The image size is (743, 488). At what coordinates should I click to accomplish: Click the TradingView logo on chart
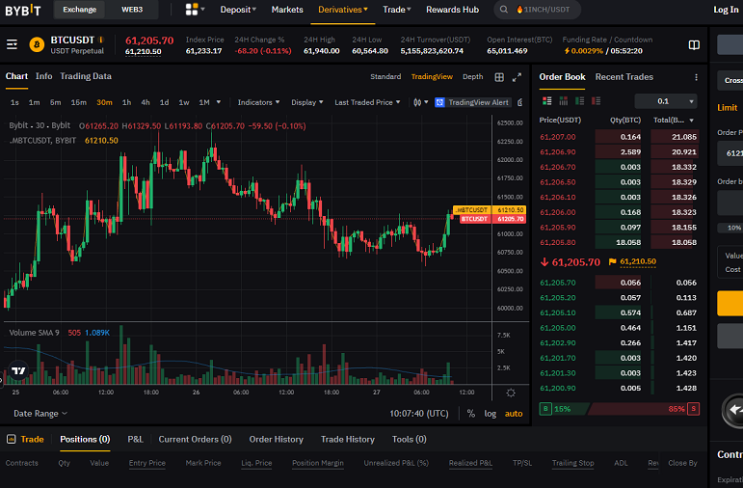pos(18,371)
